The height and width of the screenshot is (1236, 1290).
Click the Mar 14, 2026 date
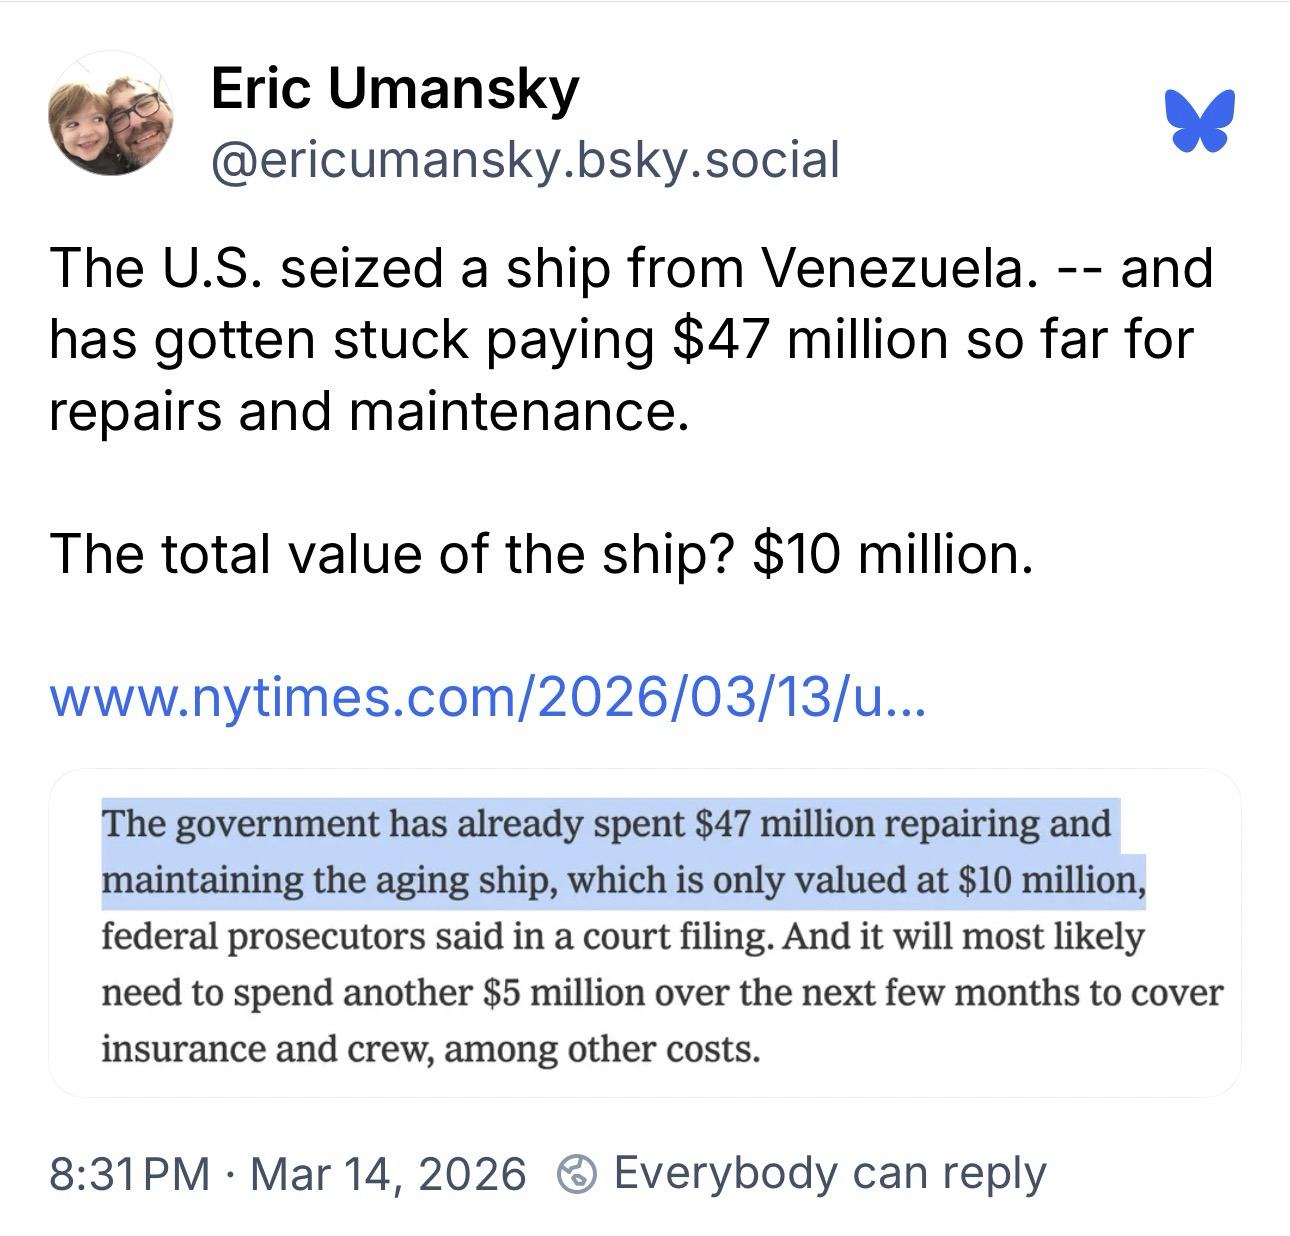(x=388, y=1173)
